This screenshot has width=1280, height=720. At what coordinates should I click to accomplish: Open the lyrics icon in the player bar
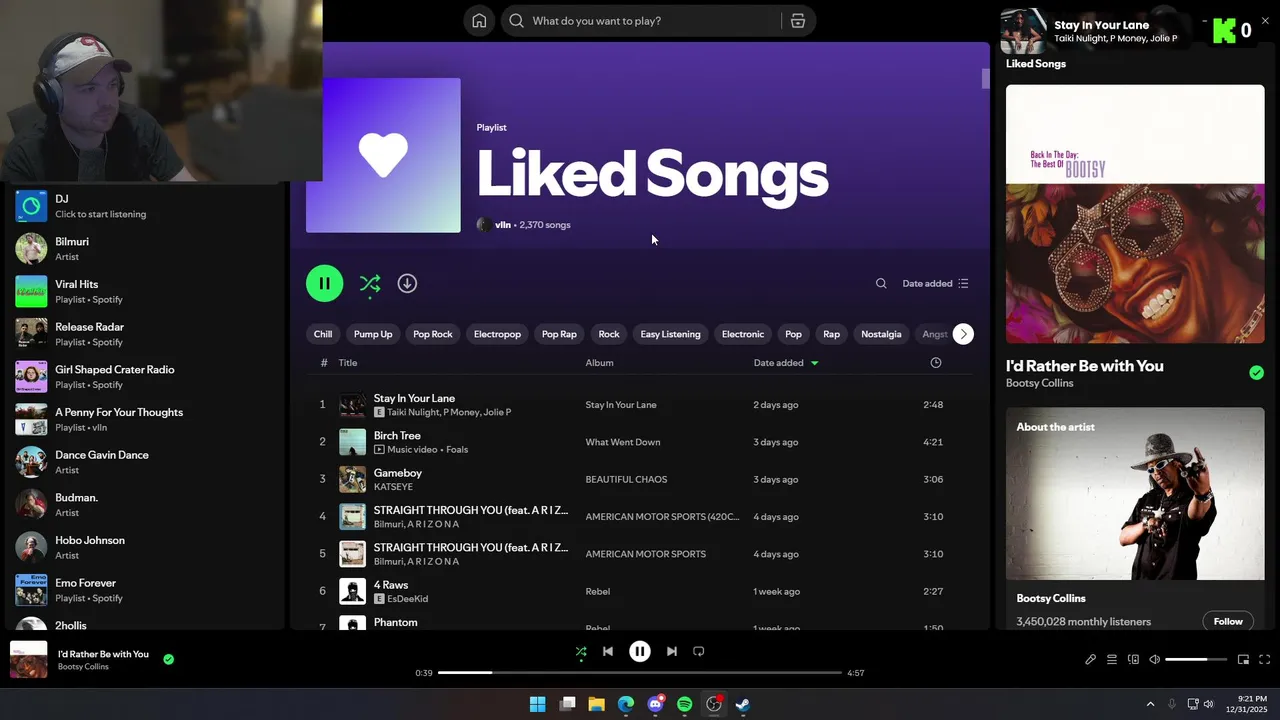1091,659
